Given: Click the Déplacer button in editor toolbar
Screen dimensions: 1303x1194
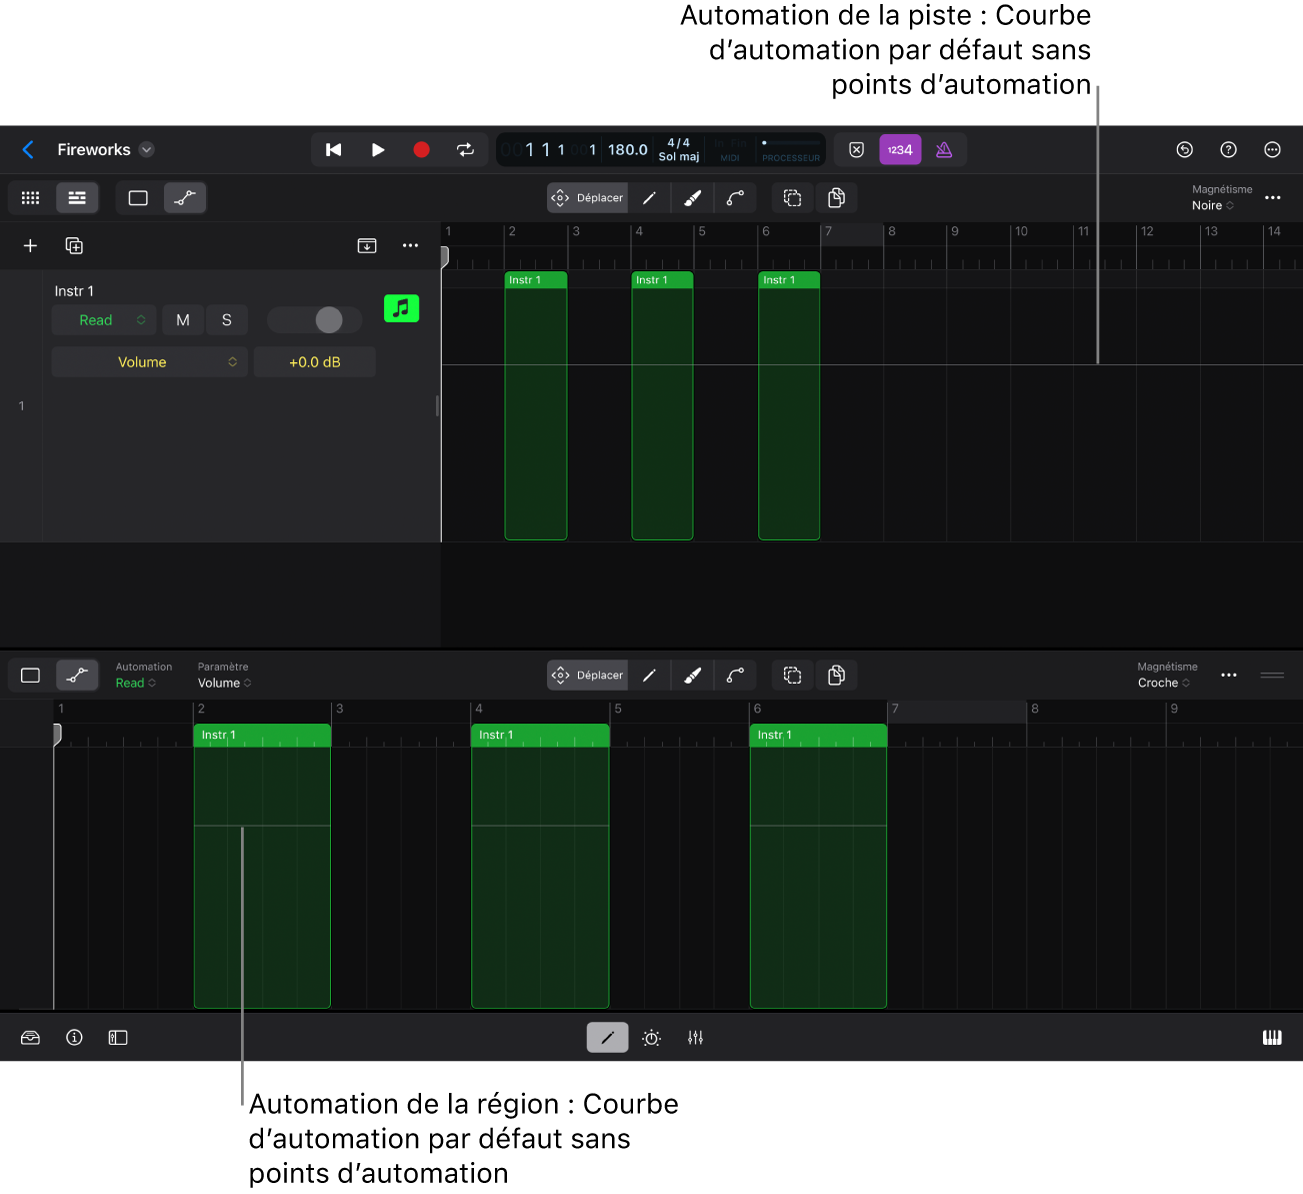Looking at the screenshot, I should coord(587,675).
